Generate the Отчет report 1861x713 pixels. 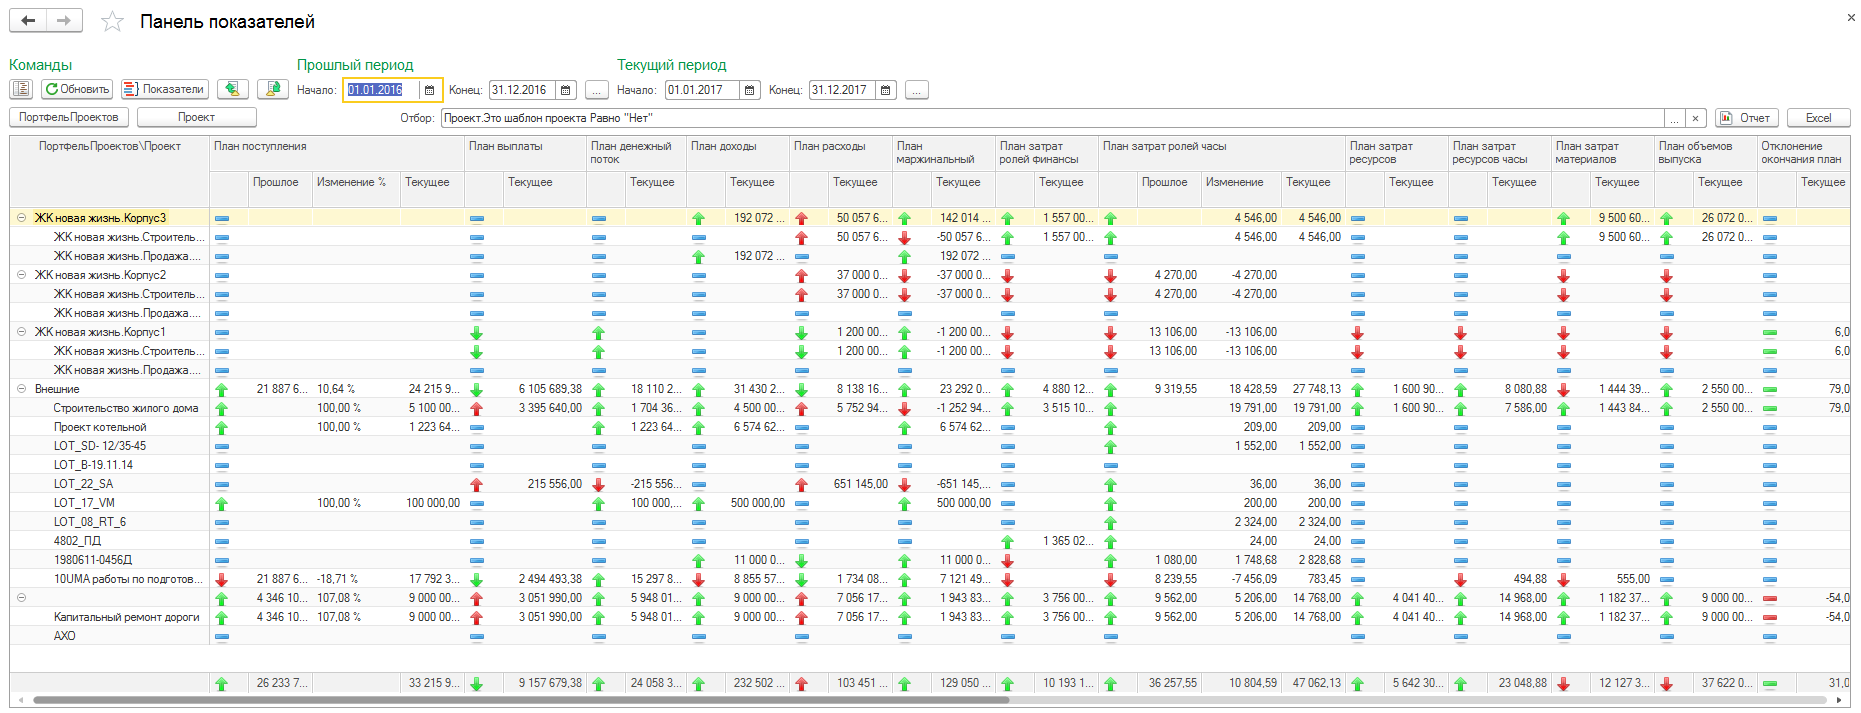(x=1746, y=118)
